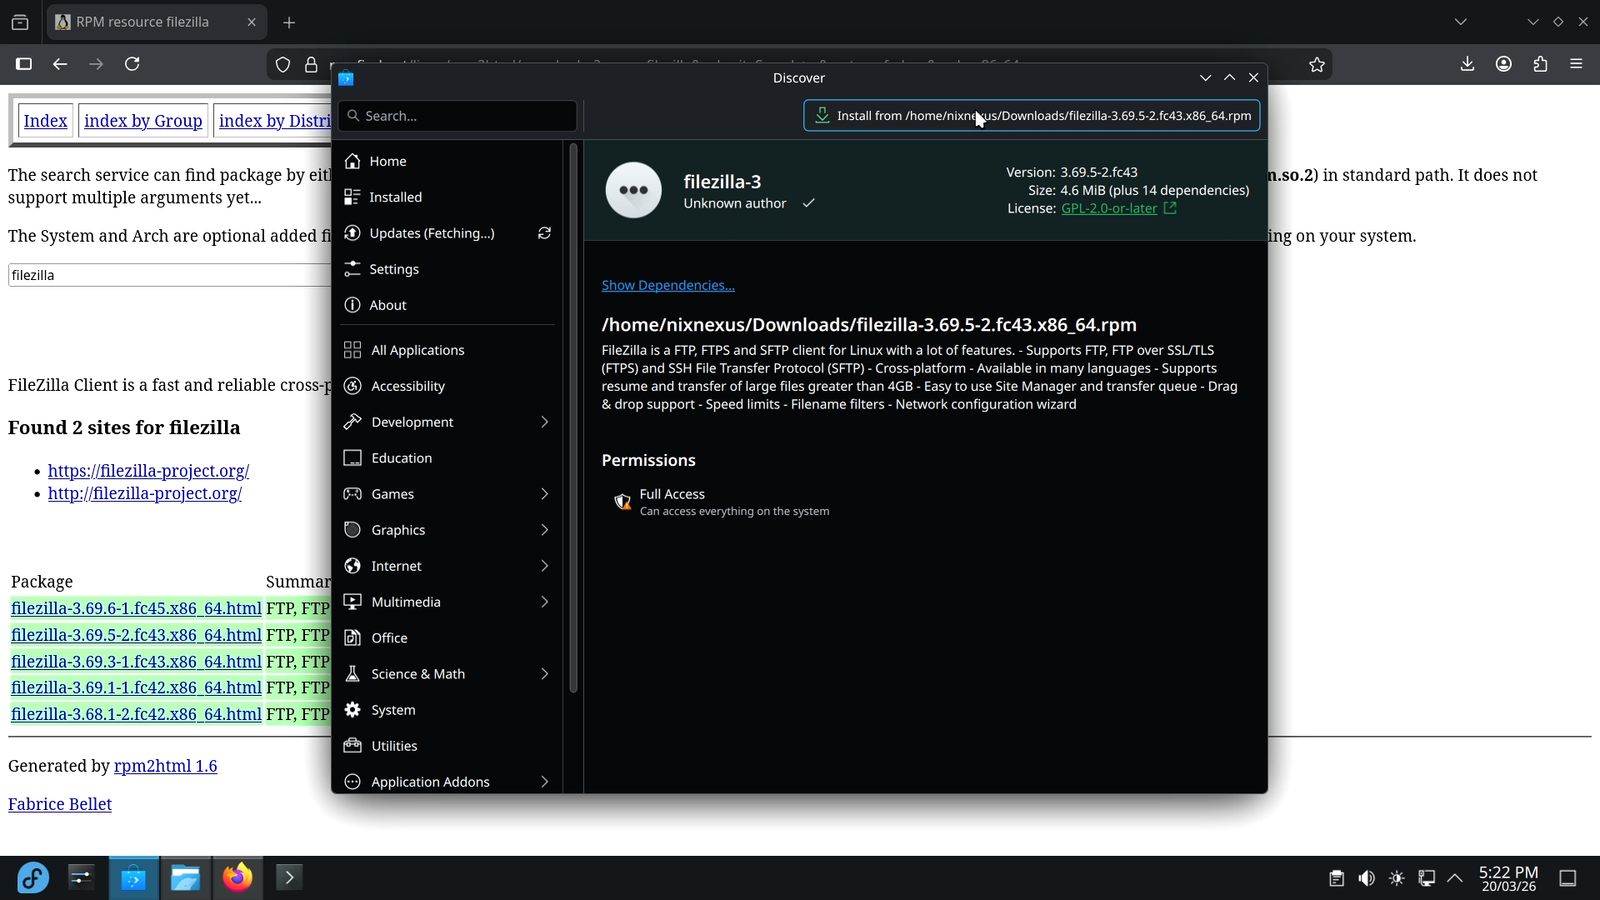This screenshot has height=900, width=1600.
Task: Click the Discover sidebar scrollbar
Action: click(x=573, y=418)
